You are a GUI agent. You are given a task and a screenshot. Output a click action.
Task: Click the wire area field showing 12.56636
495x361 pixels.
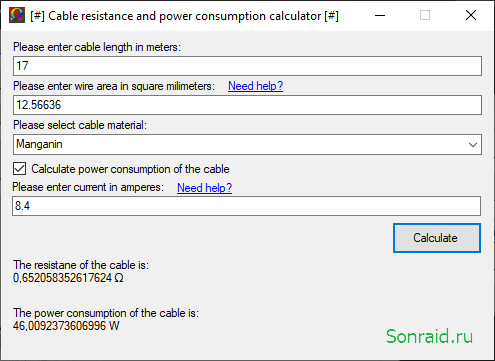tap(247, 105)
